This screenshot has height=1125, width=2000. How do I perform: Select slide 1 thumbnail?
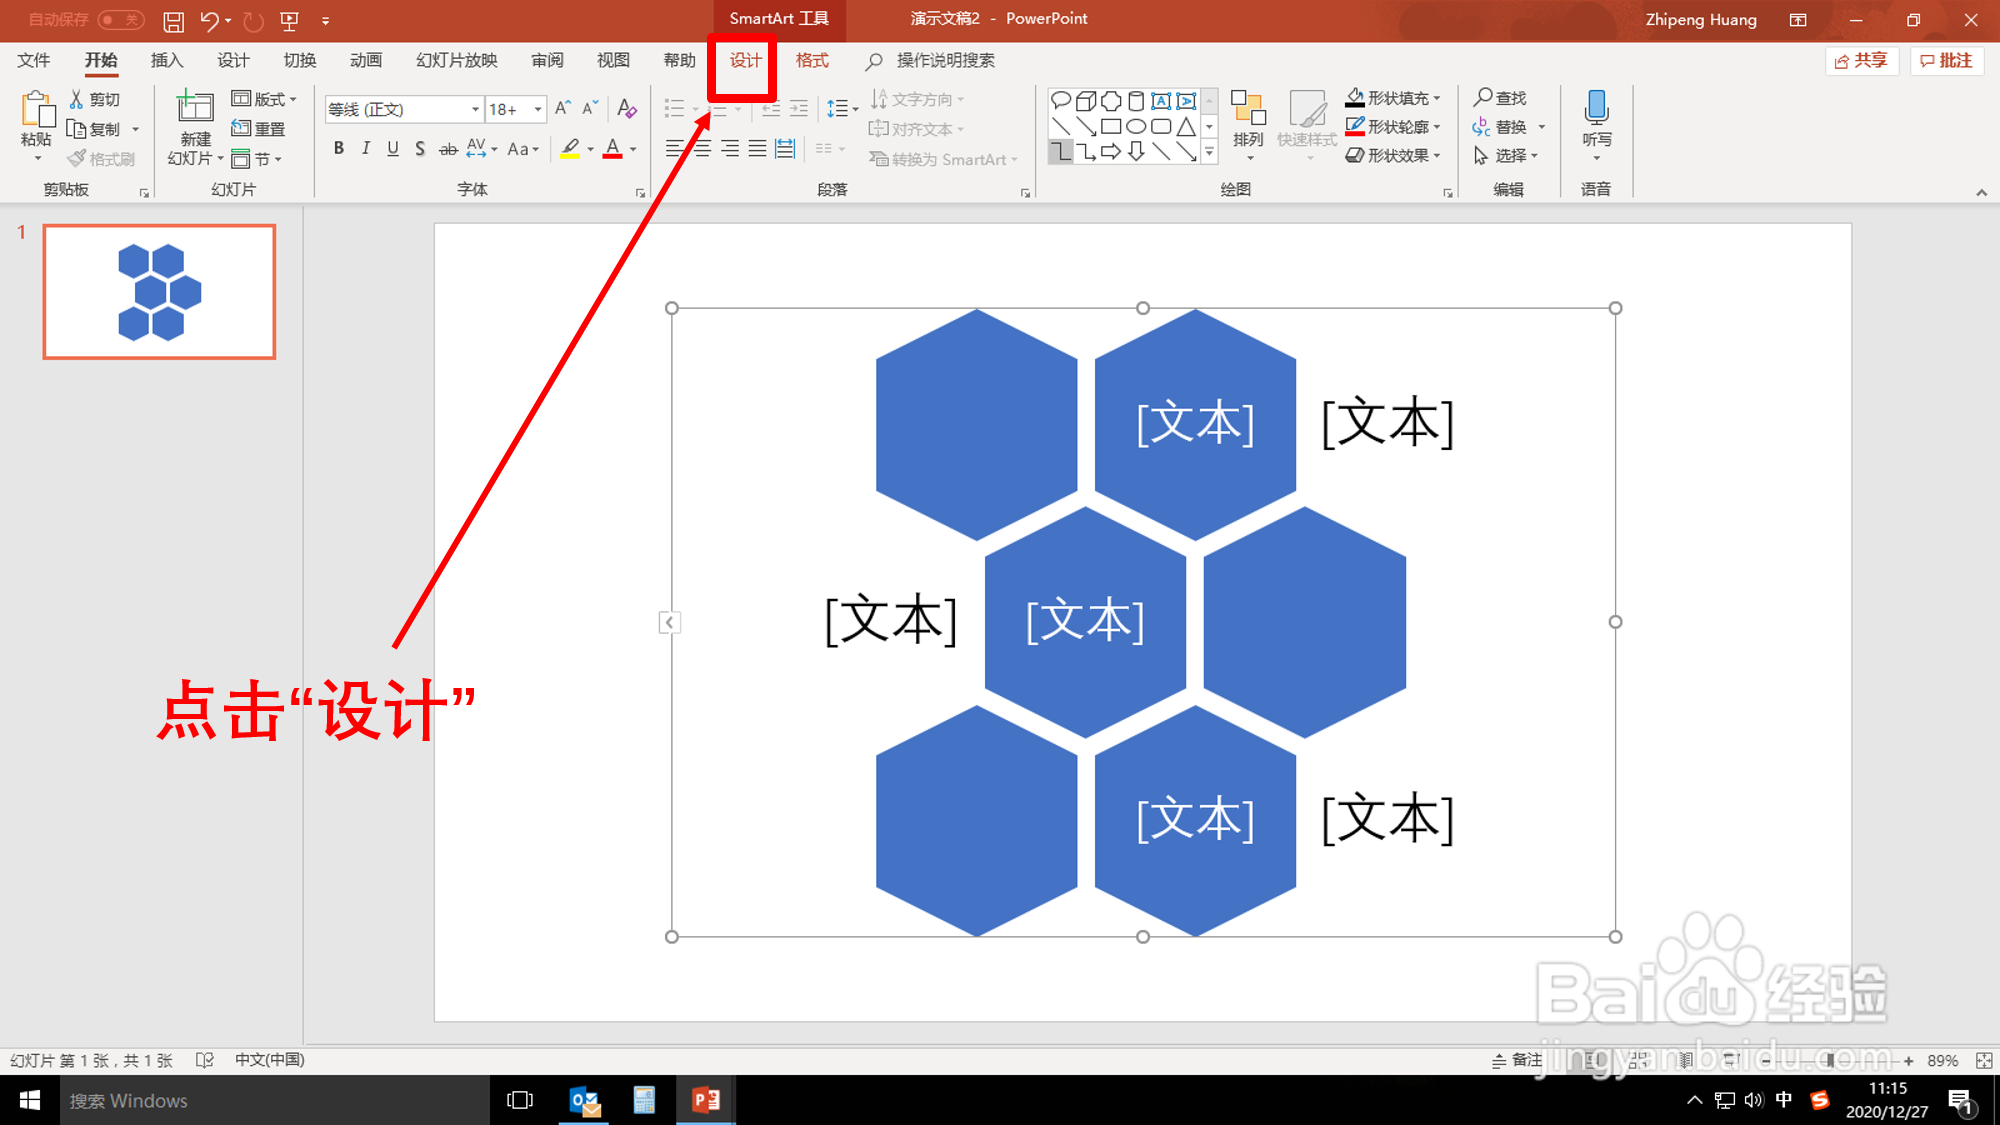click(159, 292)
